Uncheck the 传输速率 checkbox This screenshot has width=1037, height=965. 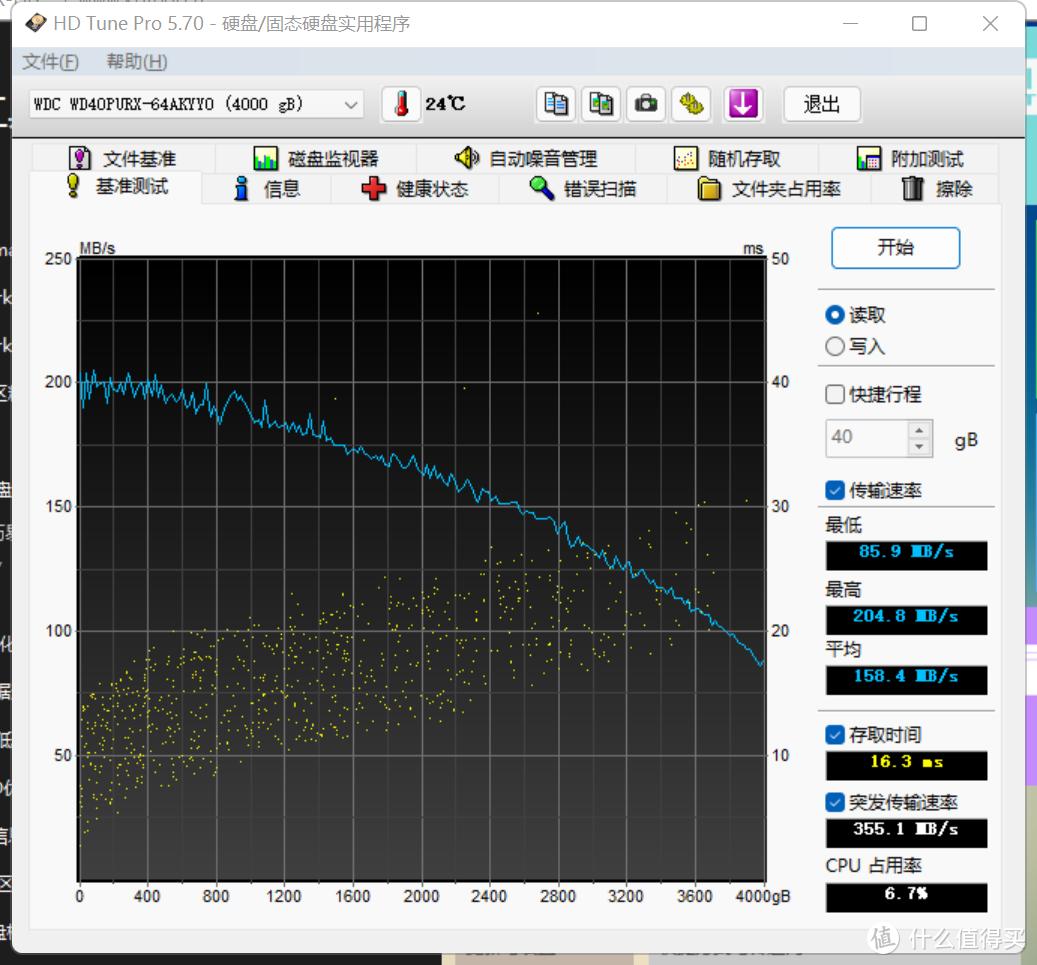click(835, 490)
